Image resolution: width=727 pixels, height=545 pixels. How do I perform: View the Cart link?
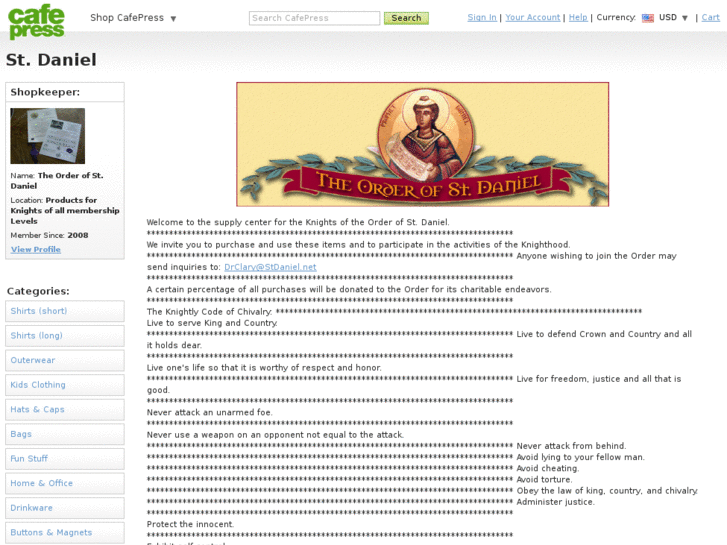click(710, 17)
